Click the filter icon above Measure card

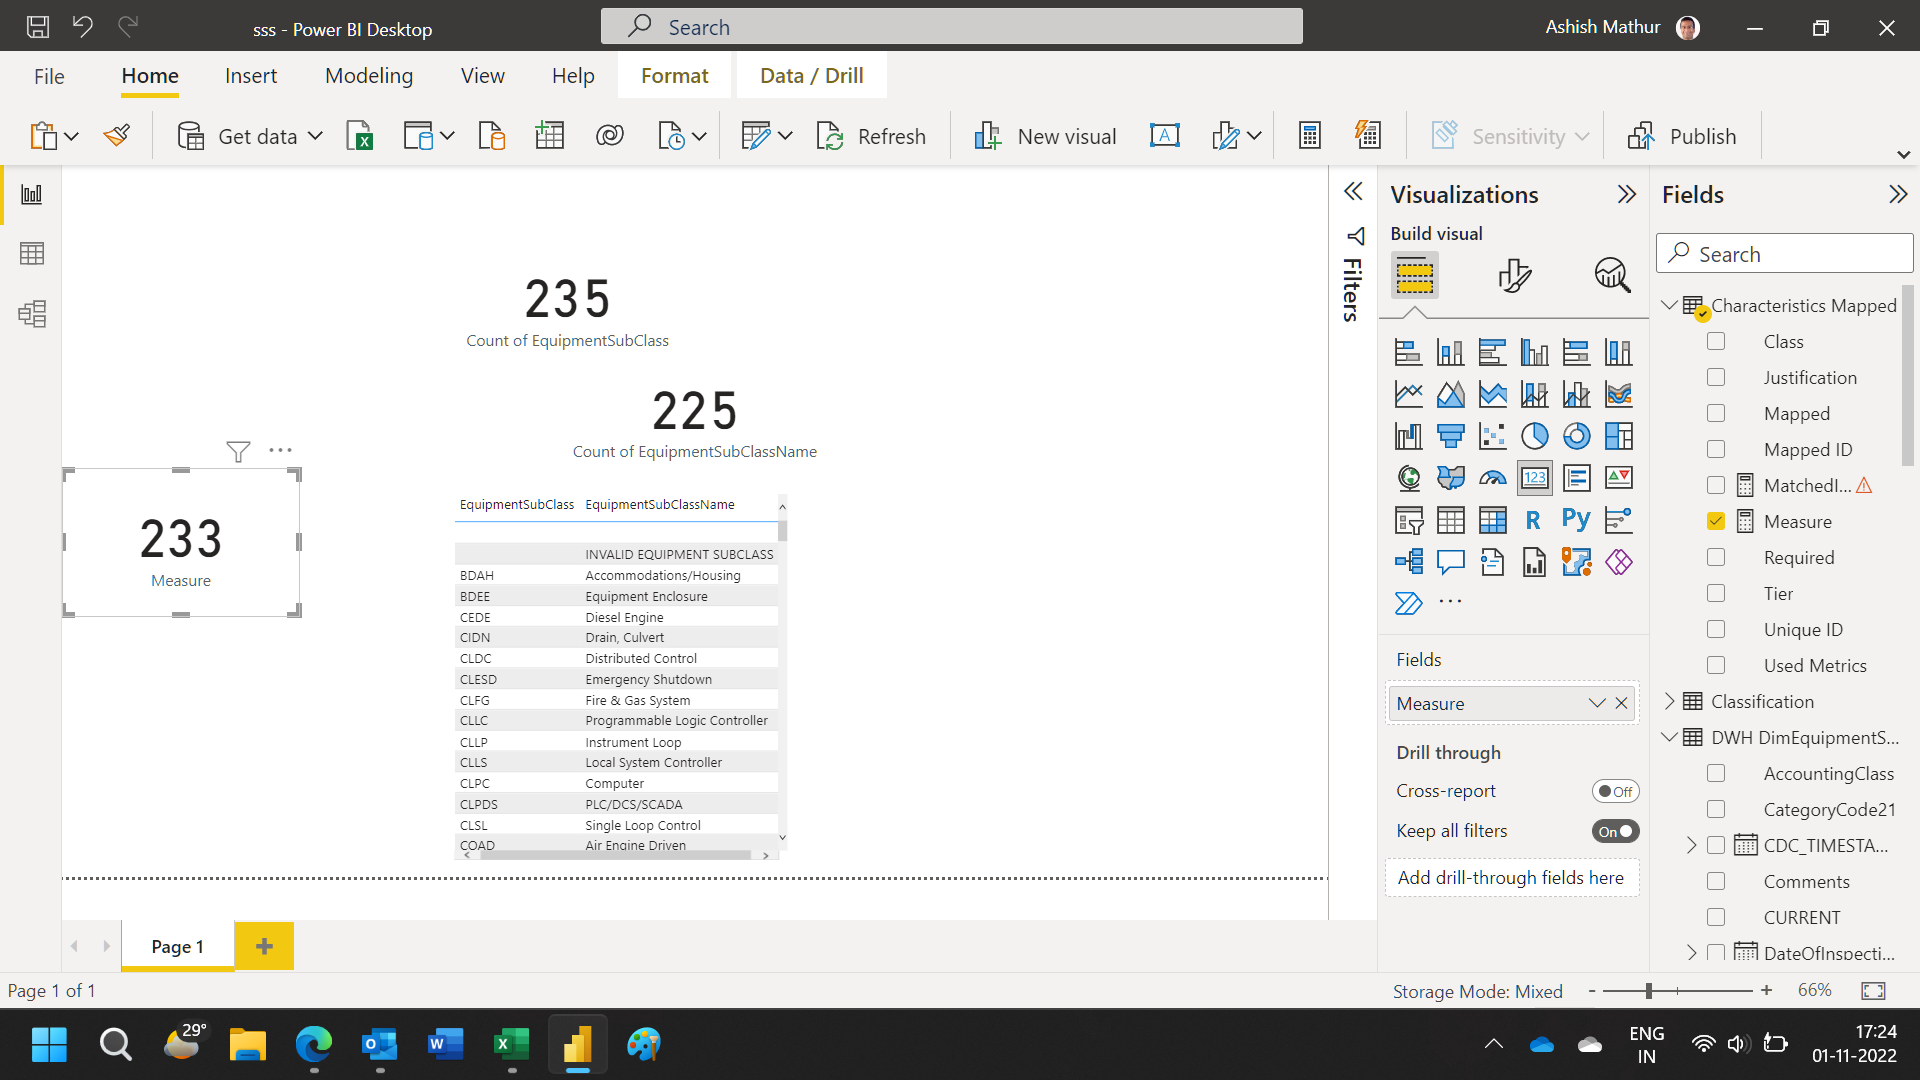[x=238, y=452]
